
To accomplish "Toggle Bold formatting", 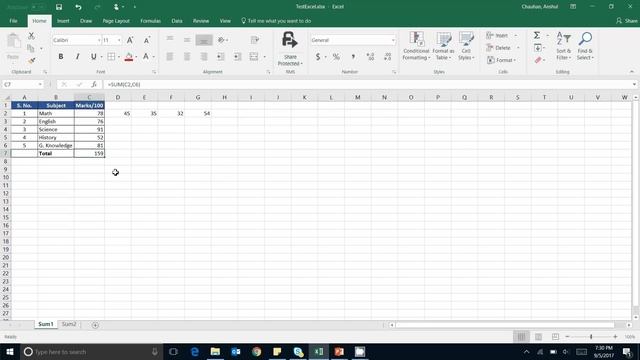I will [60, 57].
